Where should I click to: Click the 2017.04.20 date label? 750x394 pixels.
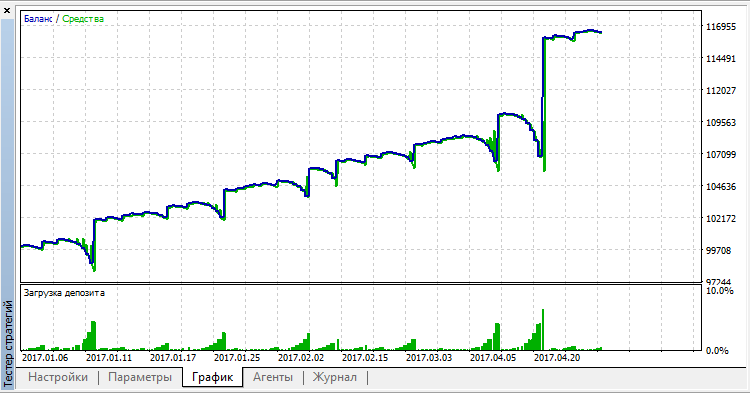557,358
